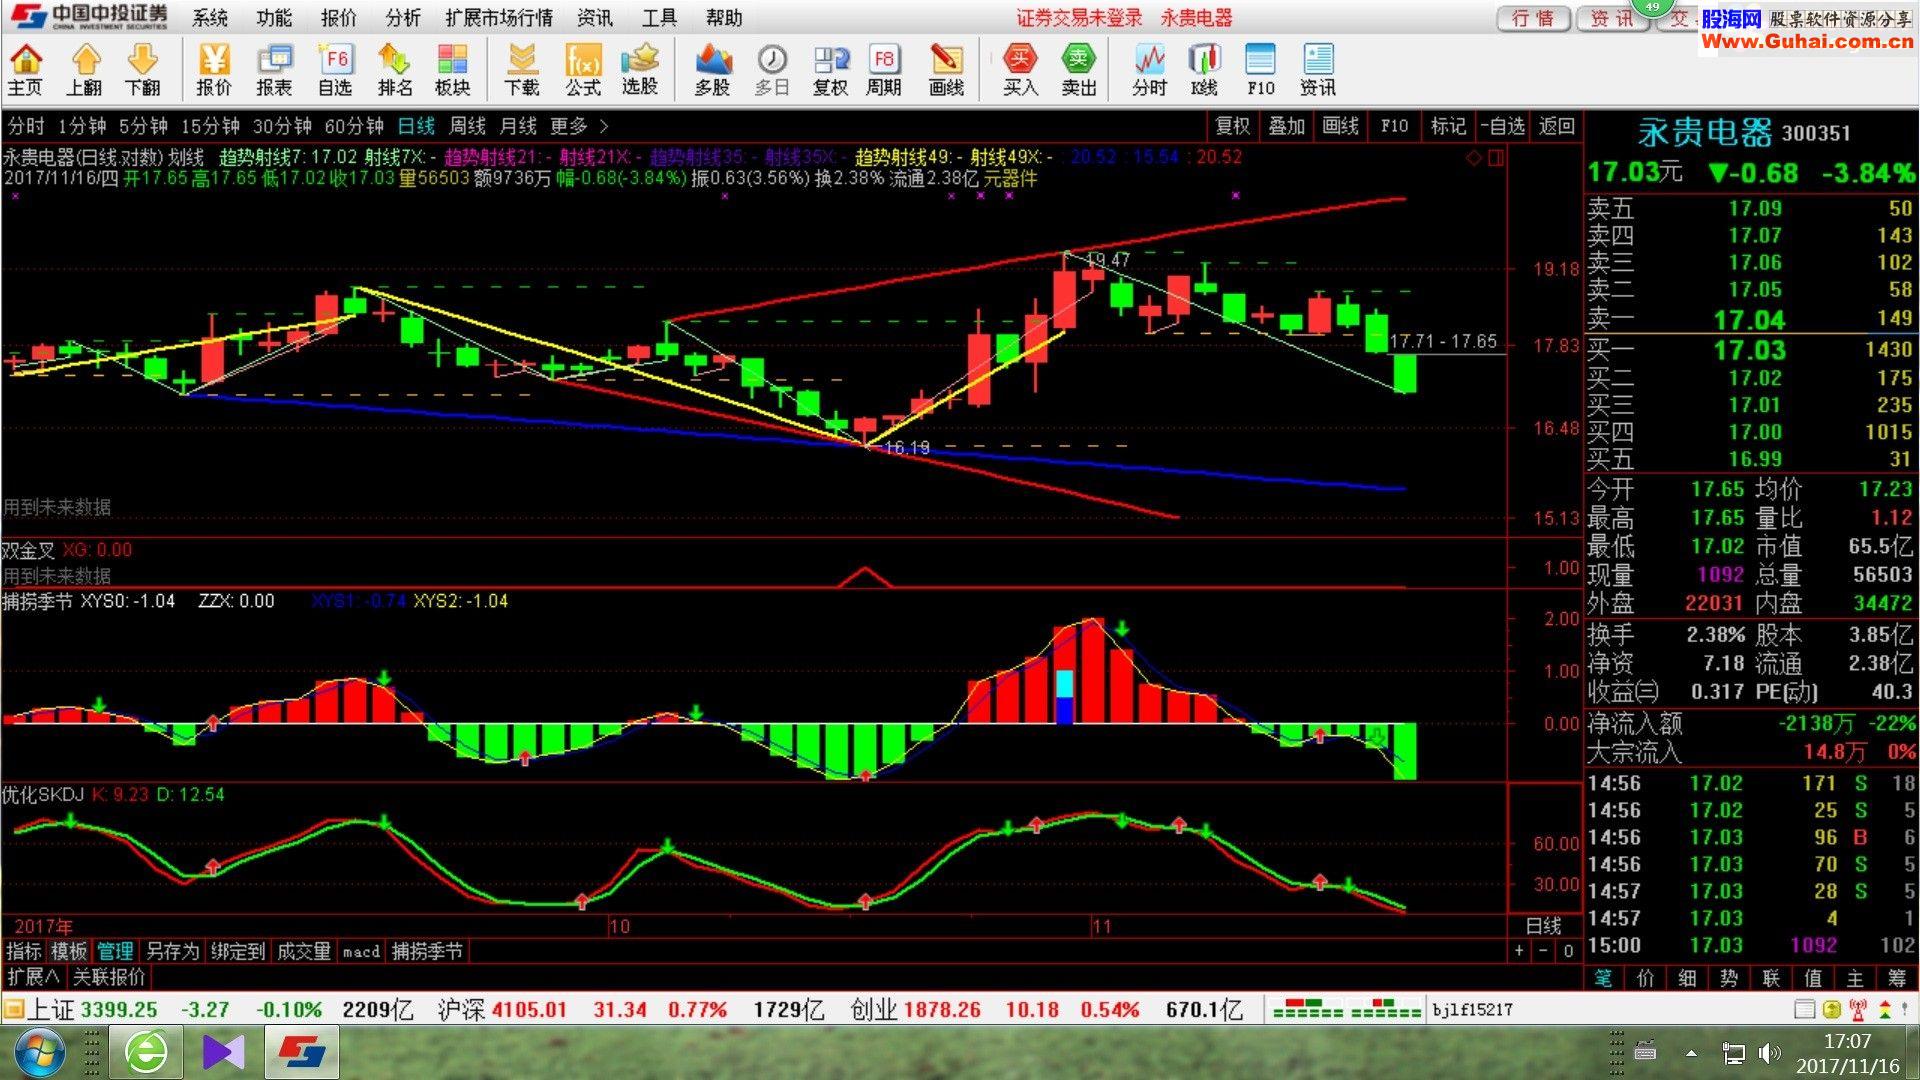Open the 工具 menu

659,18
